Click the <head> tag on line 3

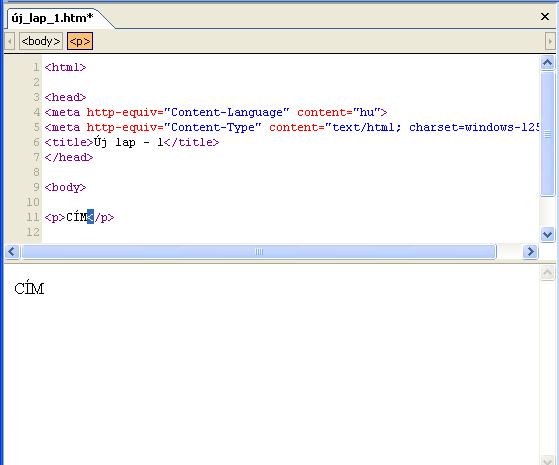[66, 97]
